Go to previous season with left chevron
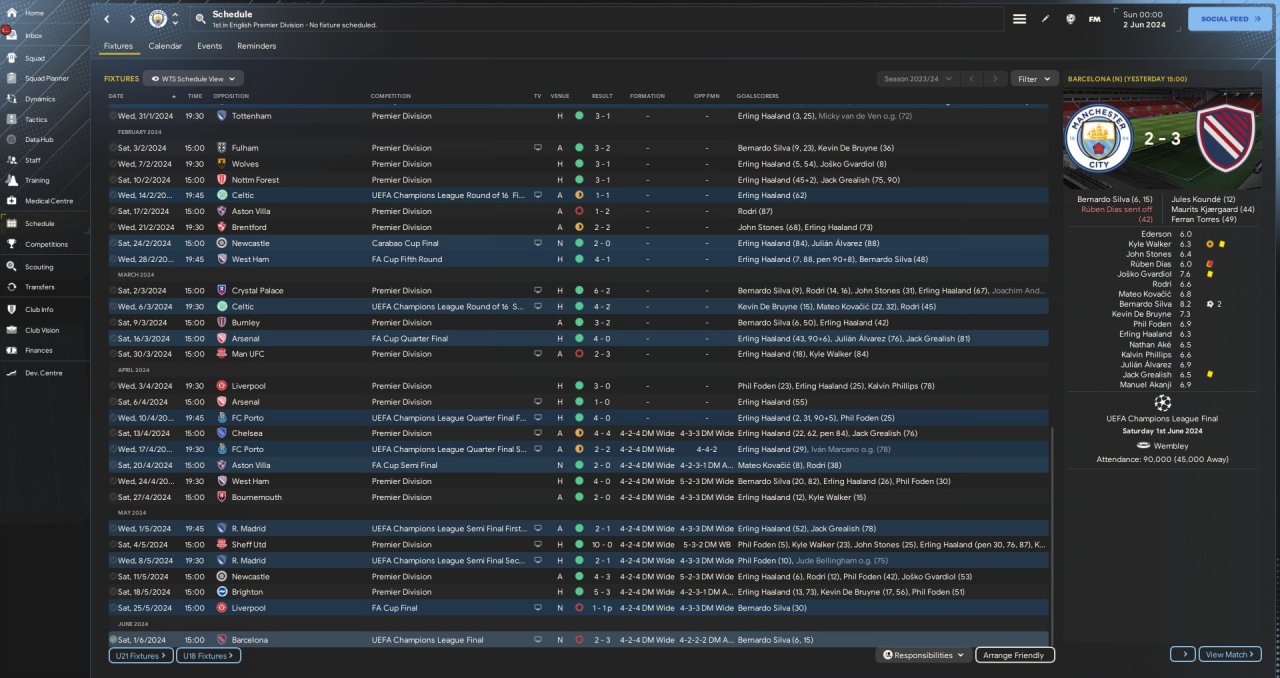Viewport: 1280px width, 678px height. tap(971, 78)
